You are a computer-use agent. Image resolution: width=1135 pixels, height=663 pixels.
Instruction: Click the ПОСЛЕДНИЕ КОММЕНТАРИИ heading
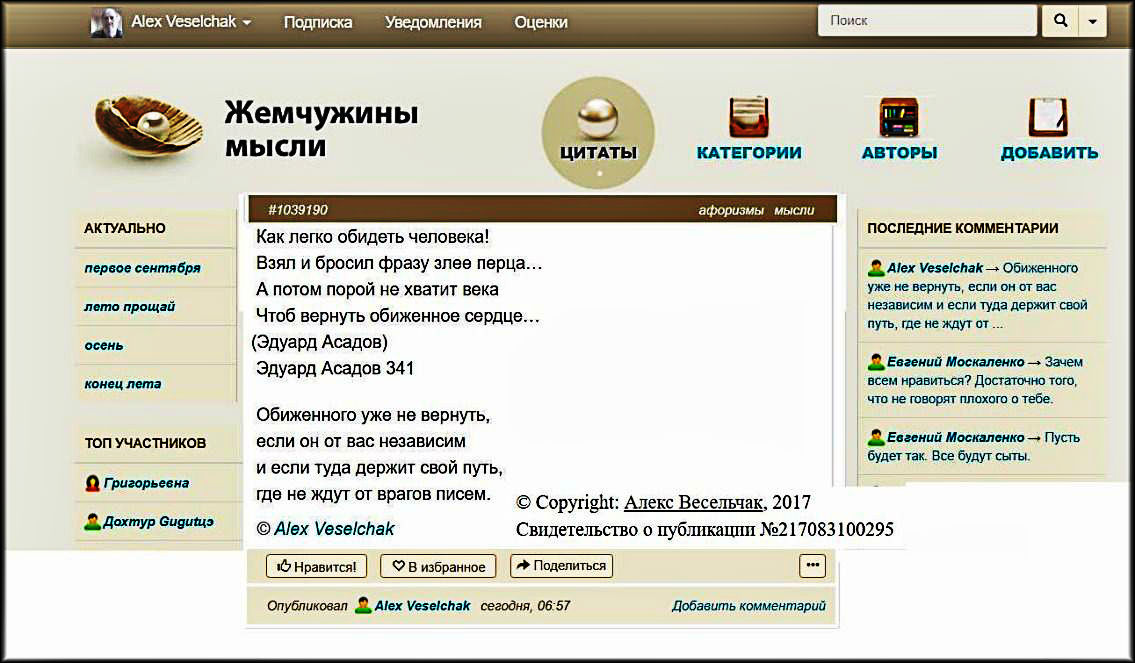tap(962, 228)
